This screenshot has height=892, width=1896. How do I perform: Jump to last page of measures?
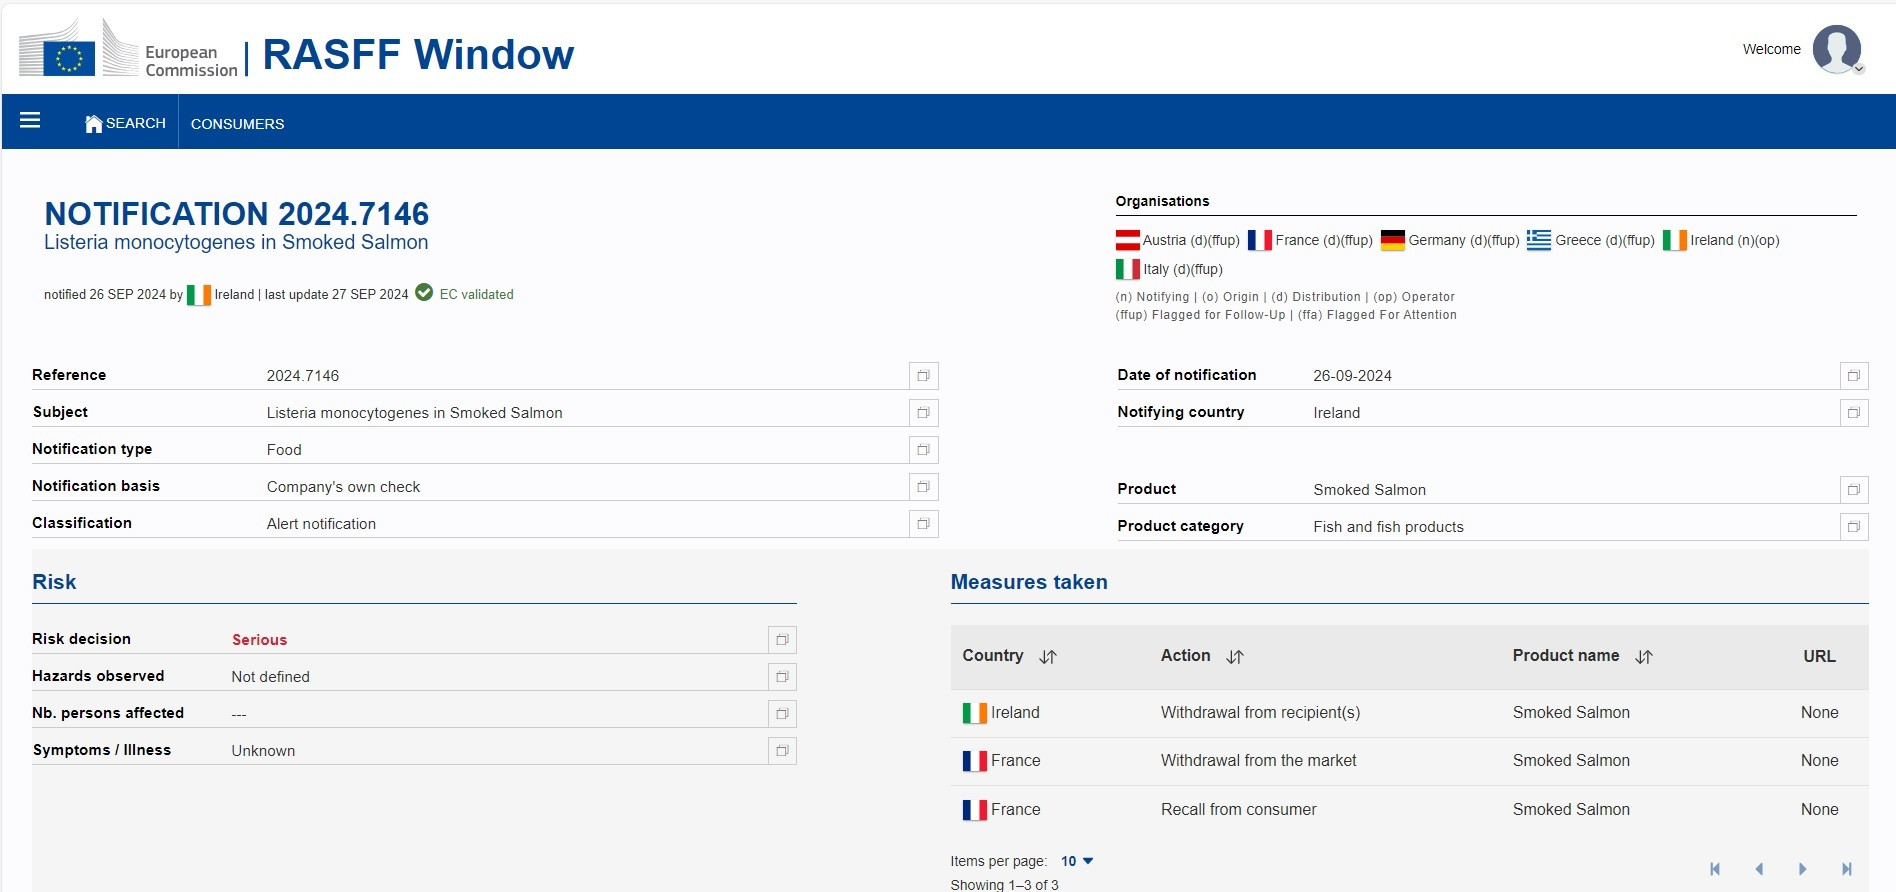point(1846,869)
